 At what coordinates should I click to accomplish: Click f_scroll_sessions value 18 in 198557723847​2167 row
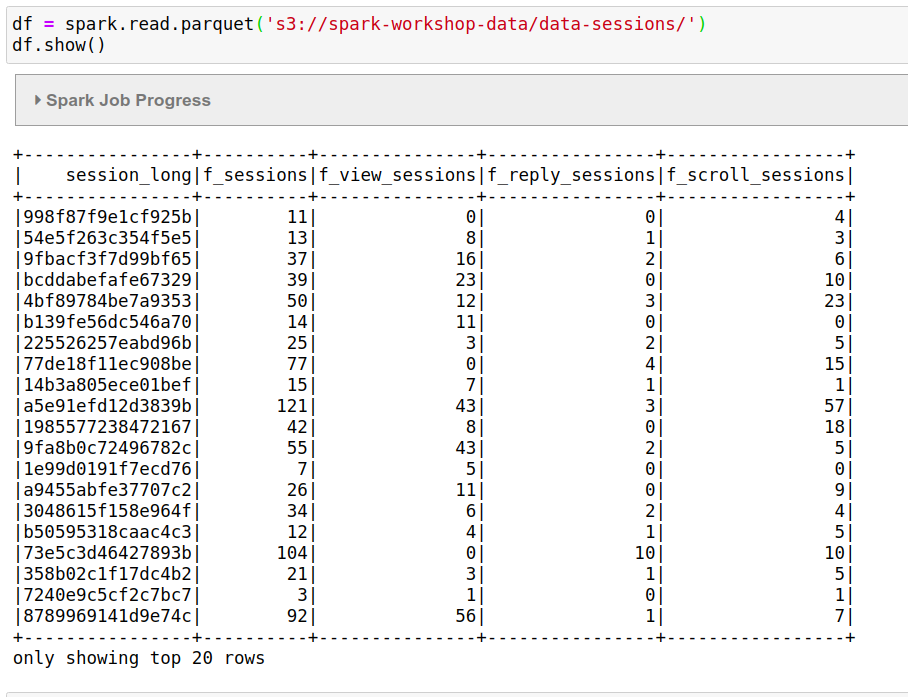(x=834, y=427)
